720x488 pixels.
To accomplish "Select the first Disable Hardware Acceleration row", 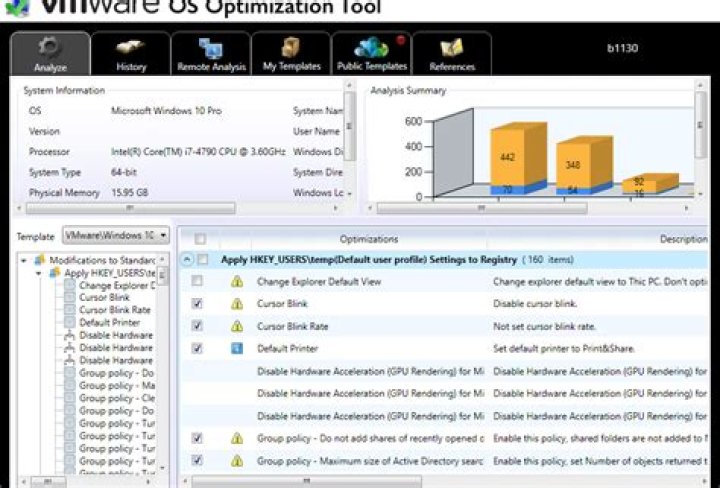I will (x=444, y=371).
